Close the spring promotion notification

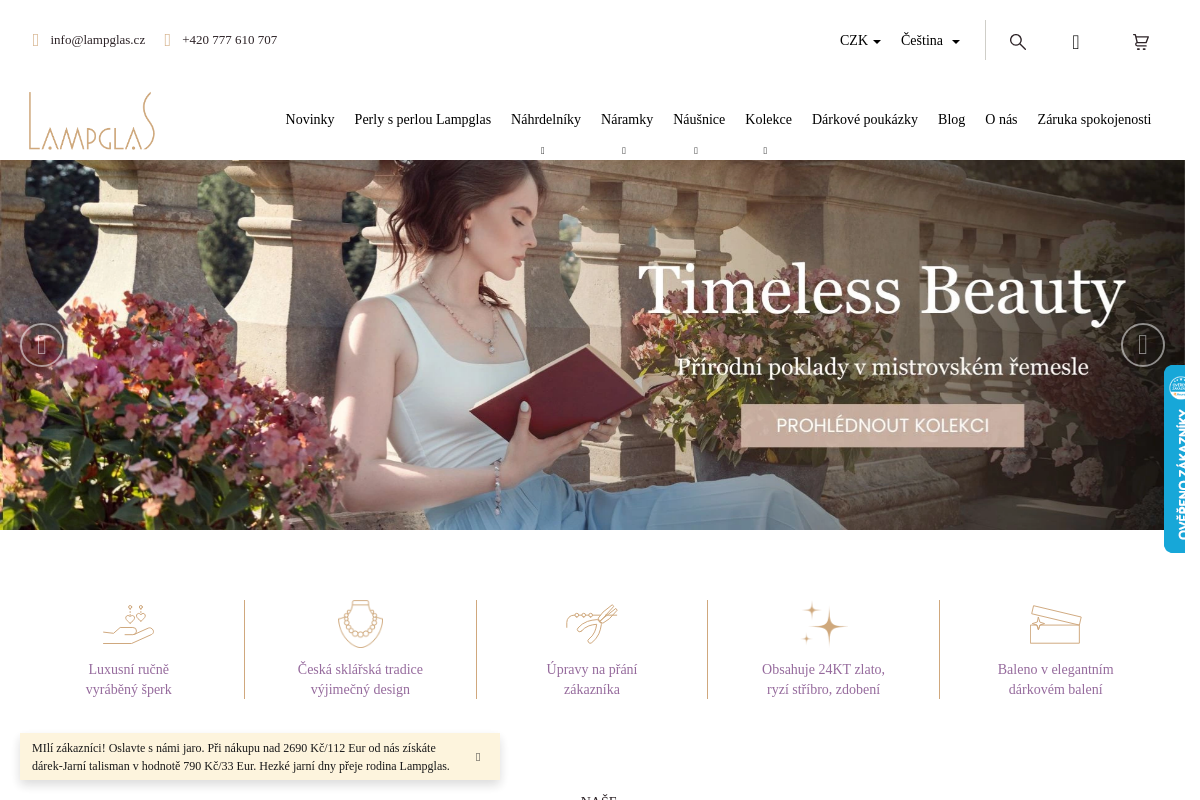pos(478,757)
